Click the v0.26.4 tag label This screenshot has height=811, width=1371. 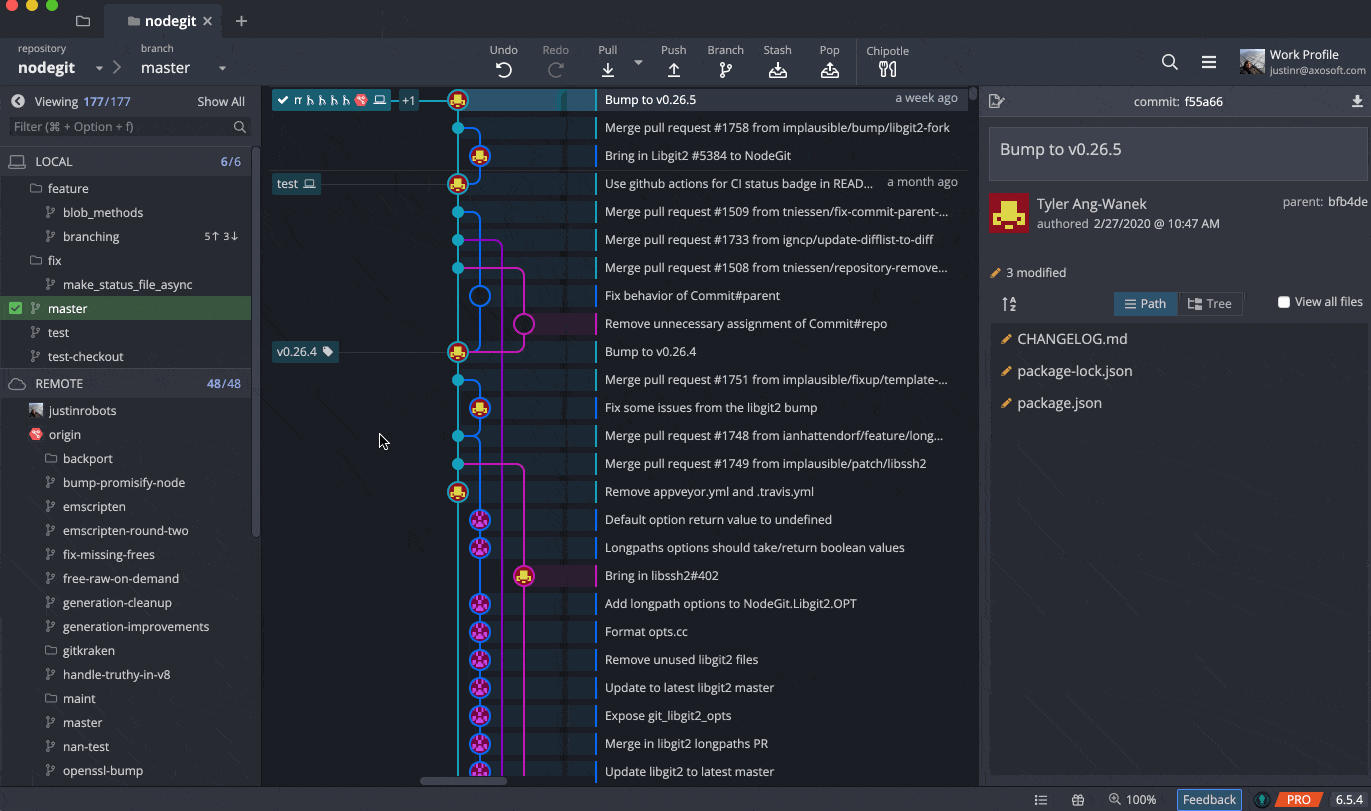tap(305, 352)
